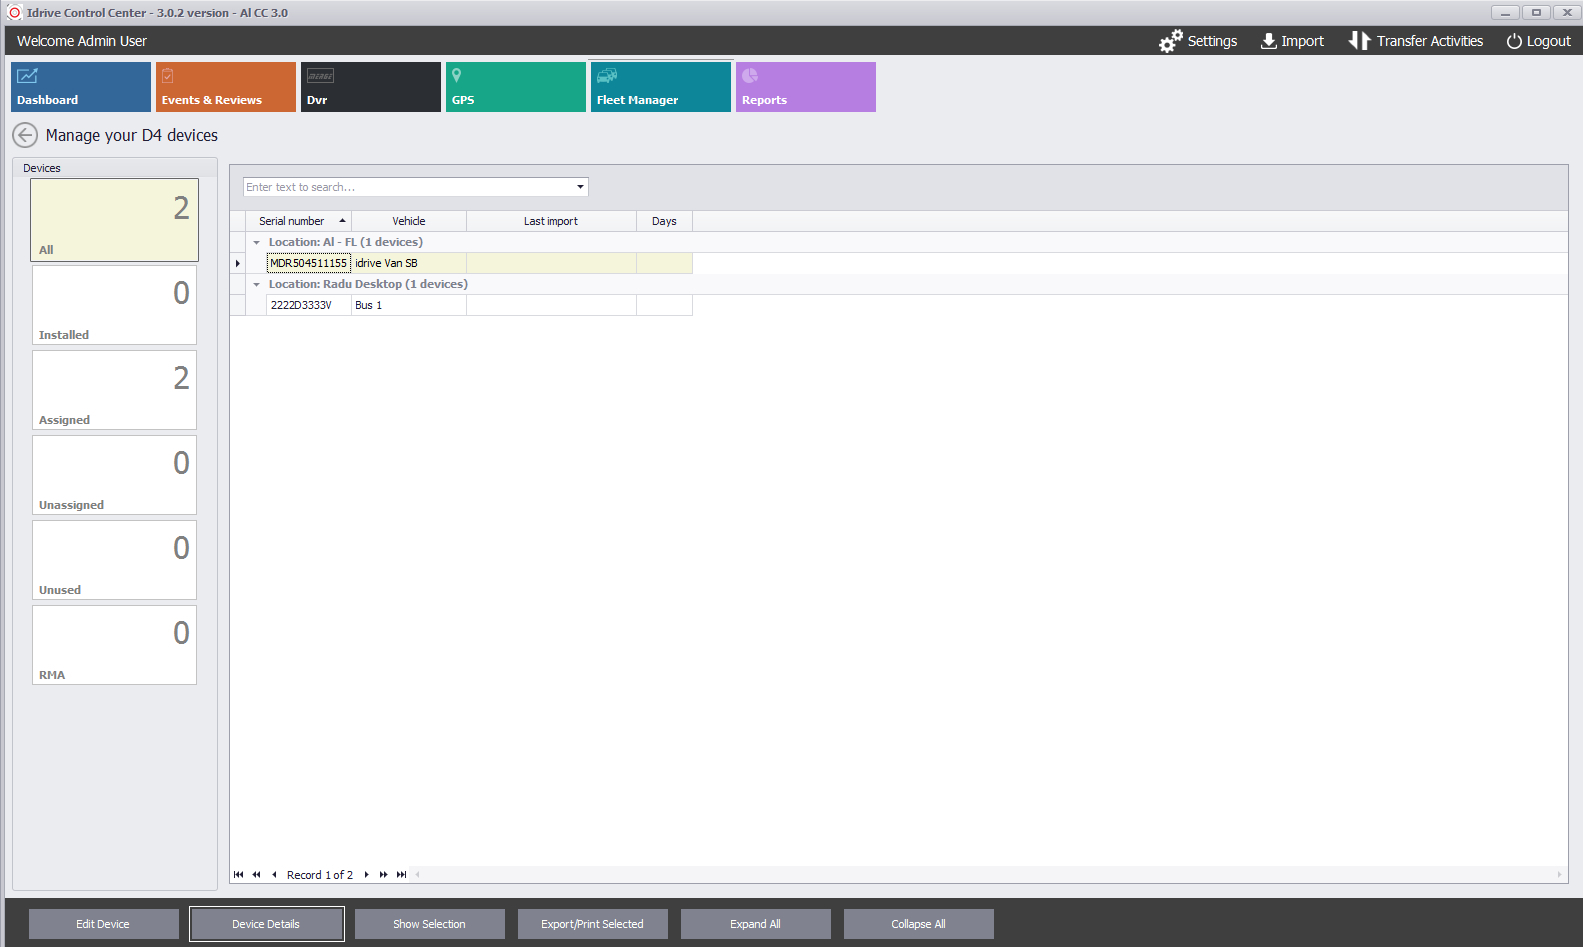Switch to the Events & Reviews tile
Viewport: 1583px width, 947px height.
pyautogui.click(x=226, y=87)
